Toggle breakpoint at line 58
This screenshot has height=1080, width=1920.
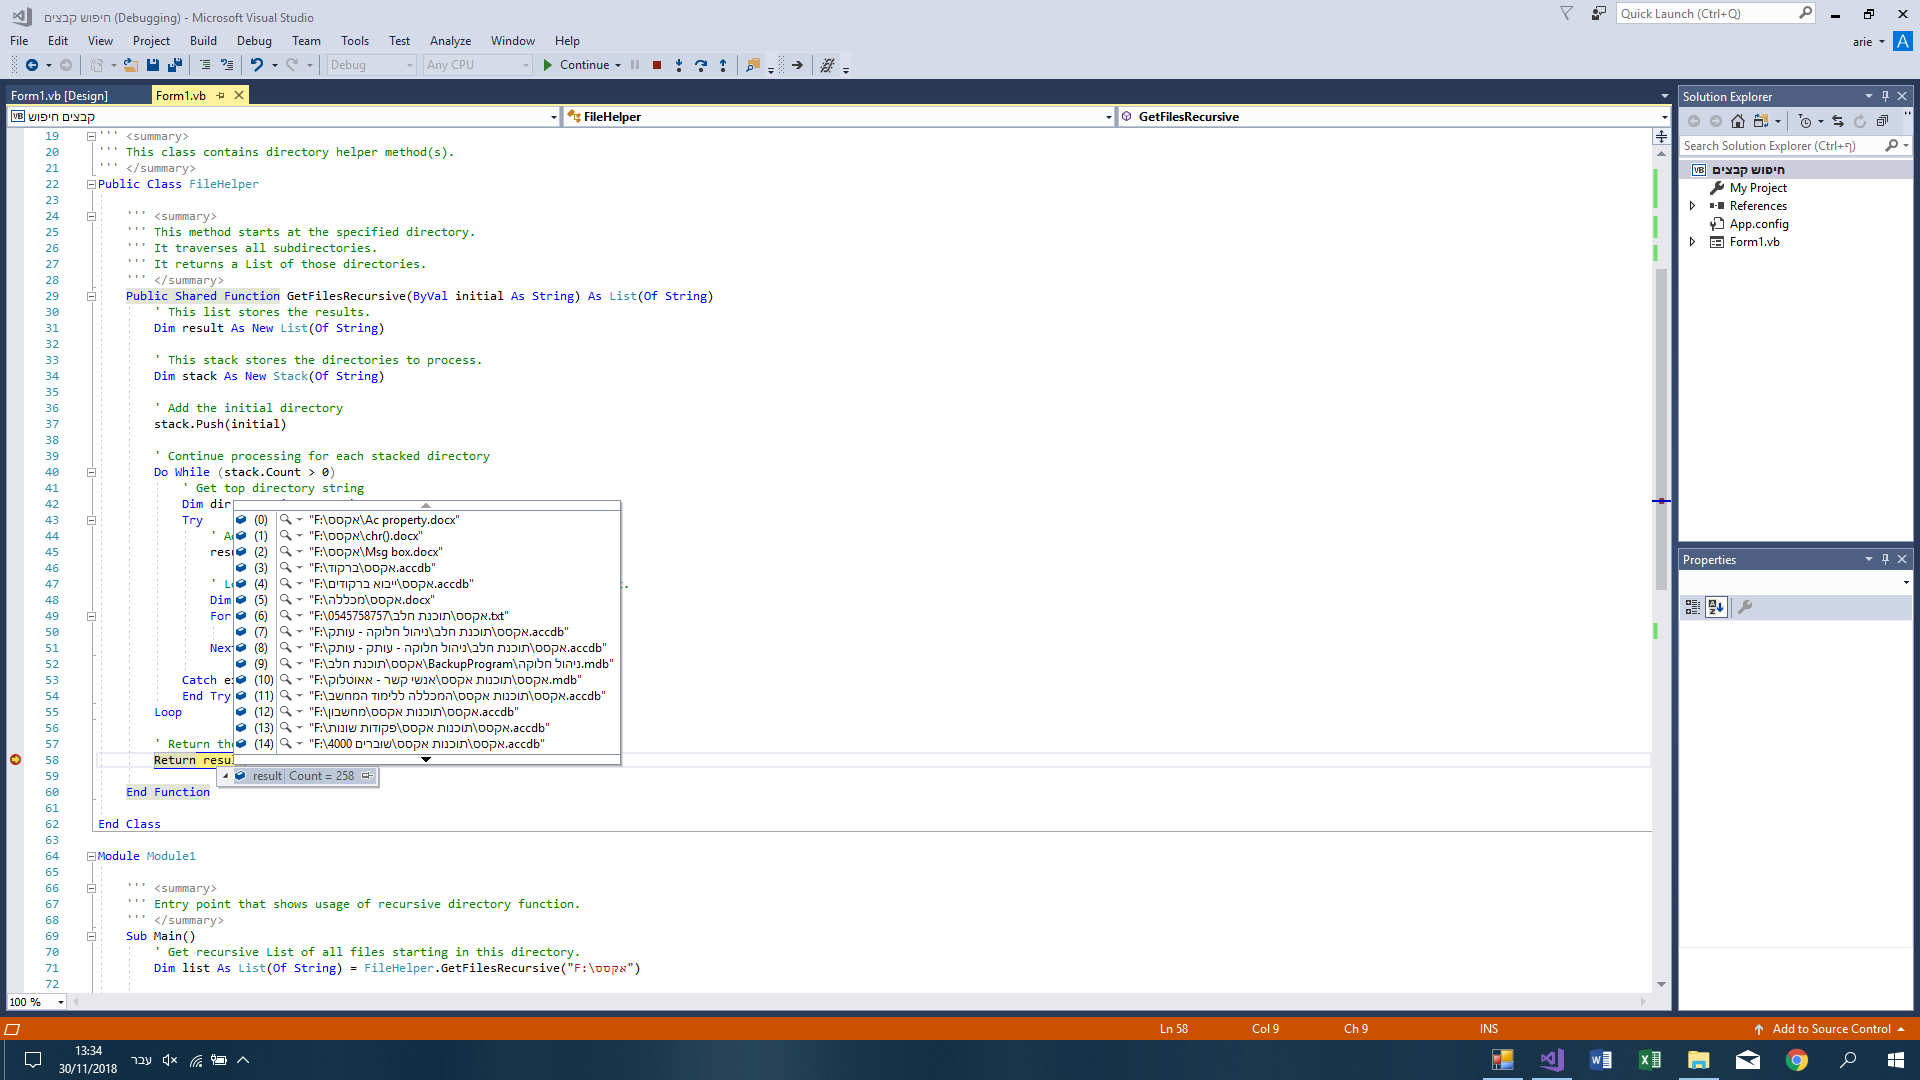pyautogui.click(x=15, y=760)
